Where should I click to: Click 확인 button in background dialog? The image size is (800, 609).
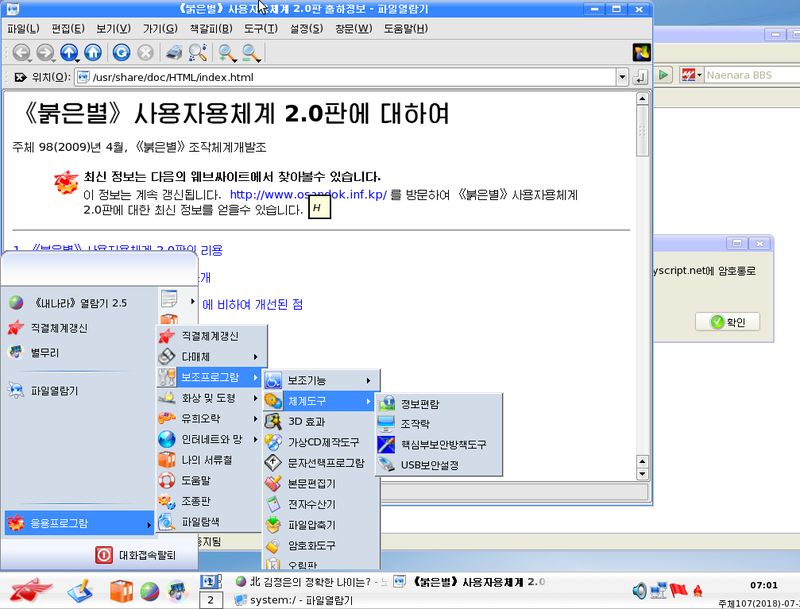pyautogui.click(x=727, y=322)
